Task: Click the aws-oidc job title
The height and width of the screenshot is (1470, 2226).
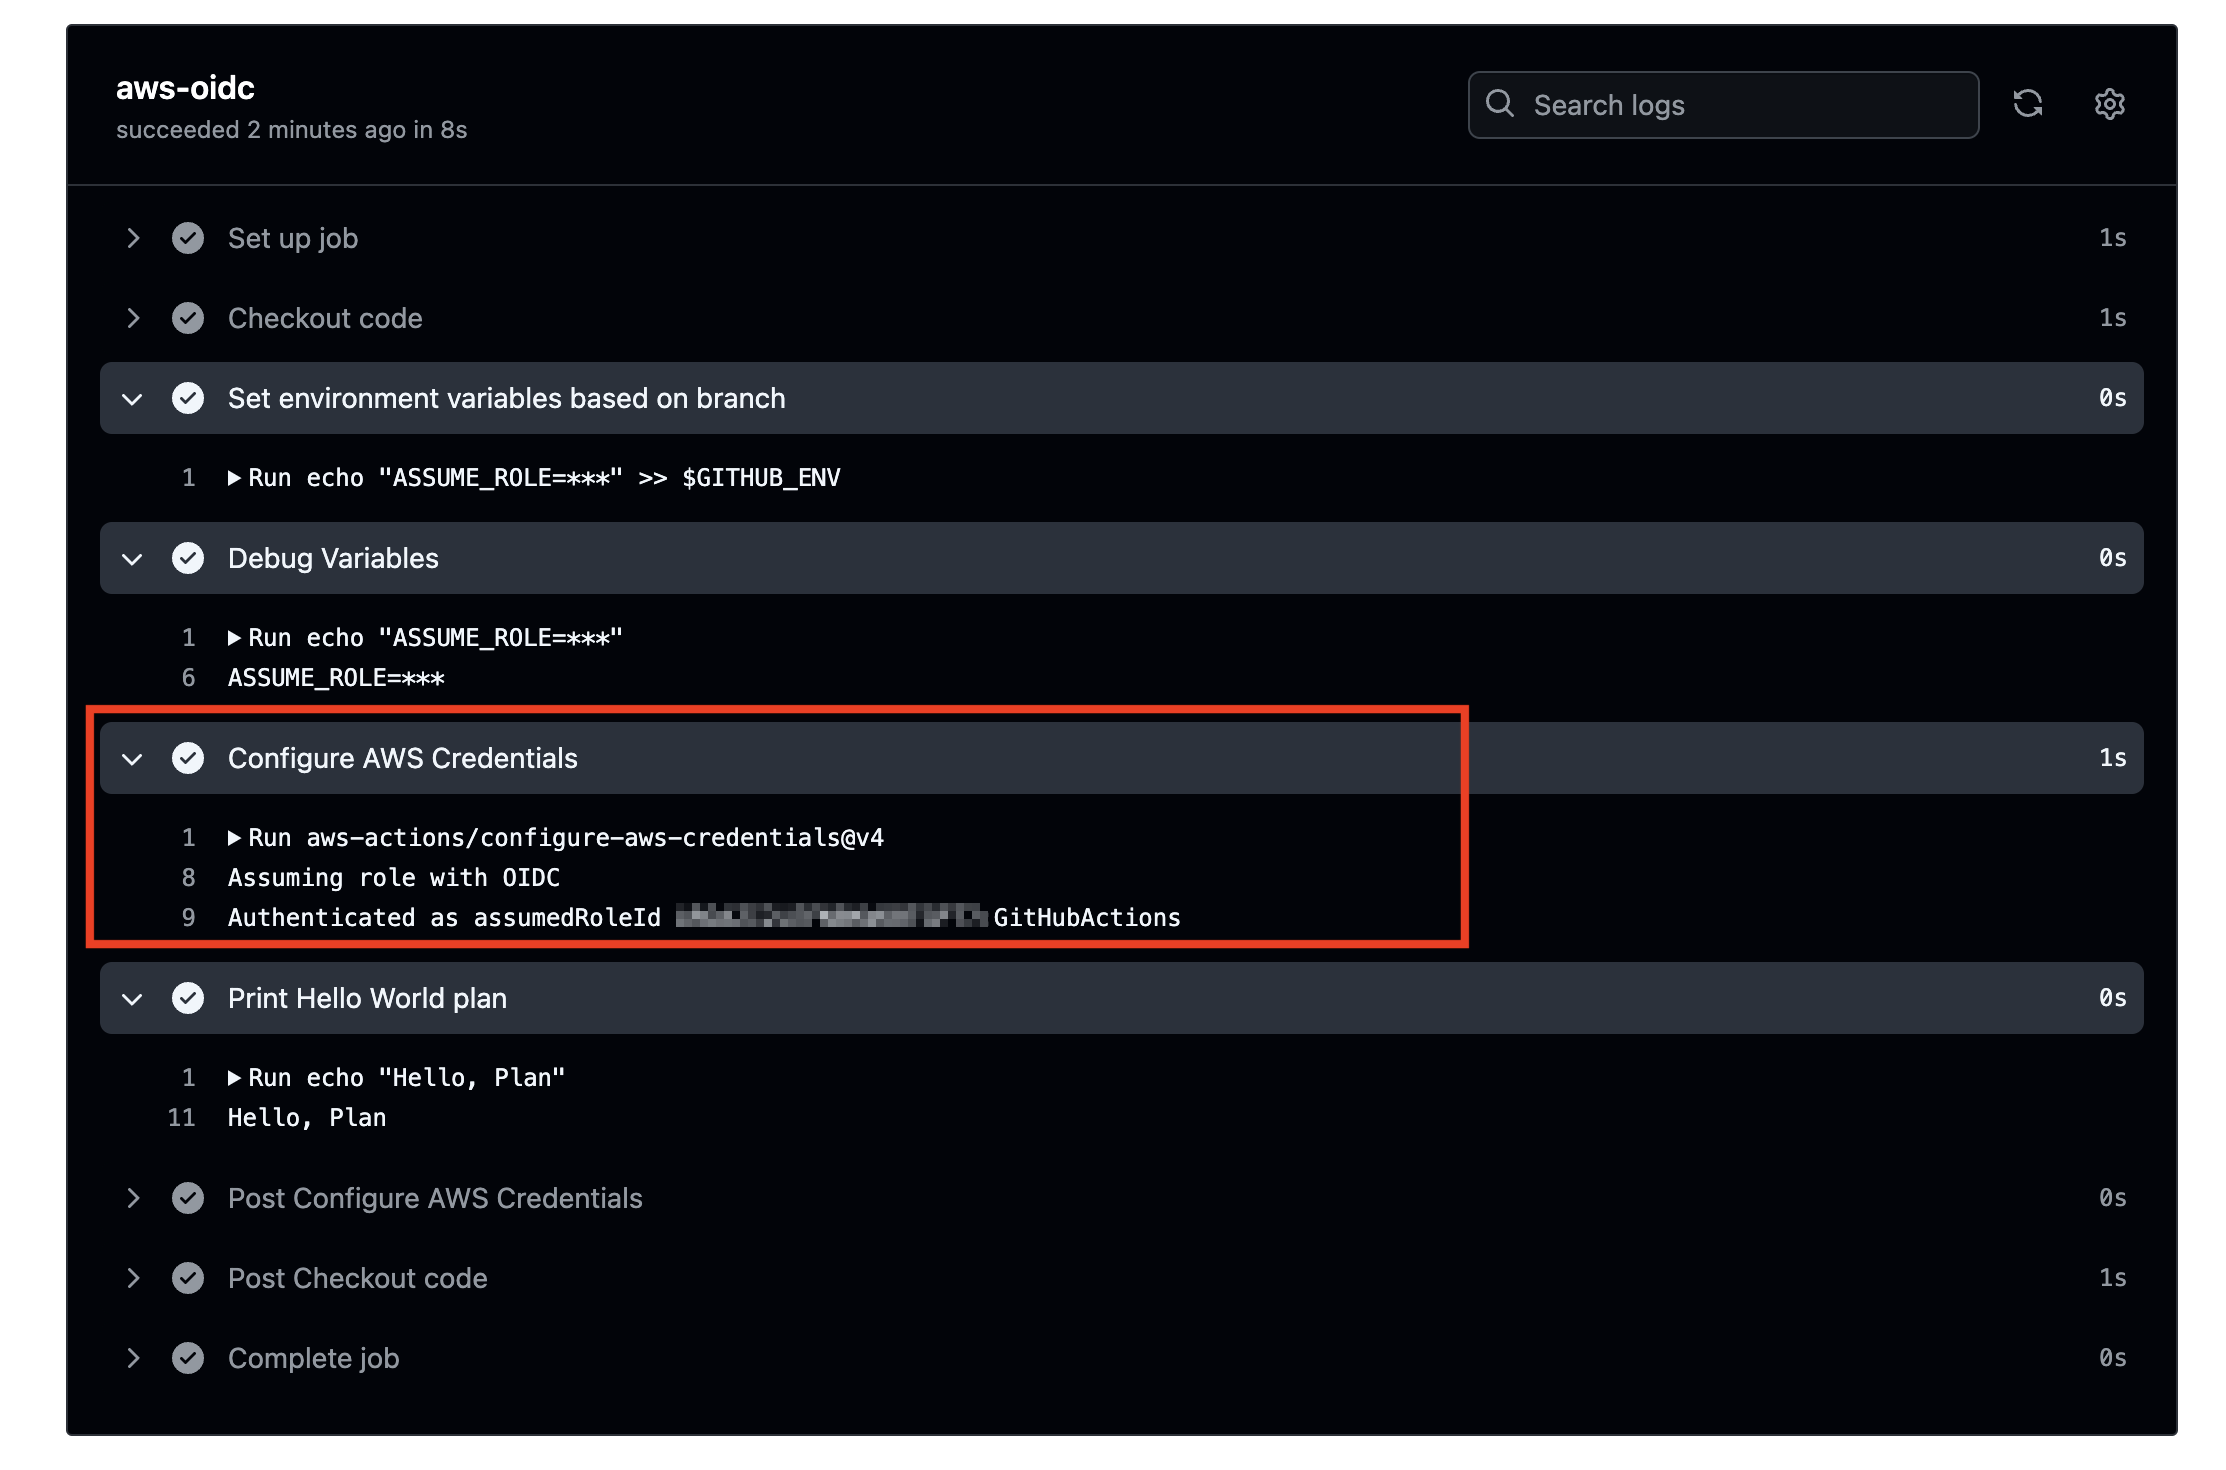Action: coord(185,88)
